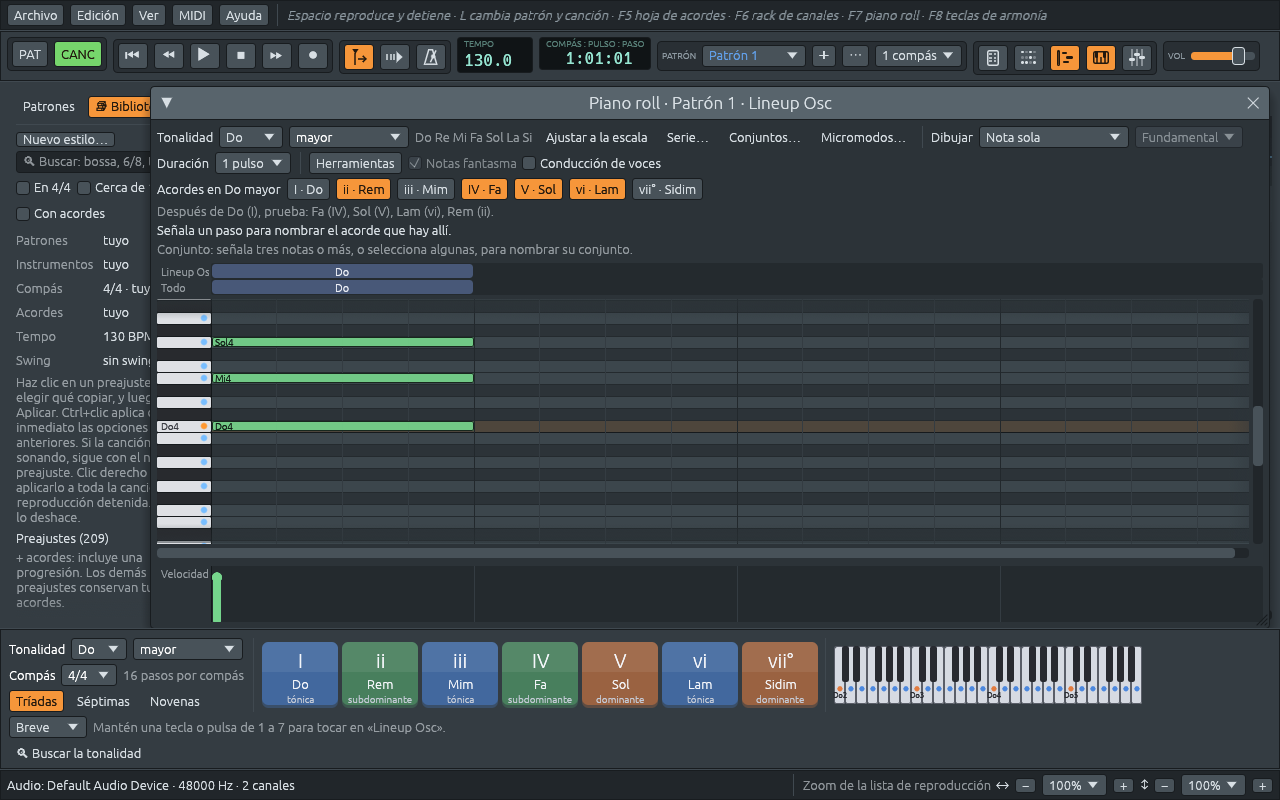This screenshot has width=1280, height=800.
Task: Open the Compás 4/4 dropdown
Action: [x=89, y=675]
